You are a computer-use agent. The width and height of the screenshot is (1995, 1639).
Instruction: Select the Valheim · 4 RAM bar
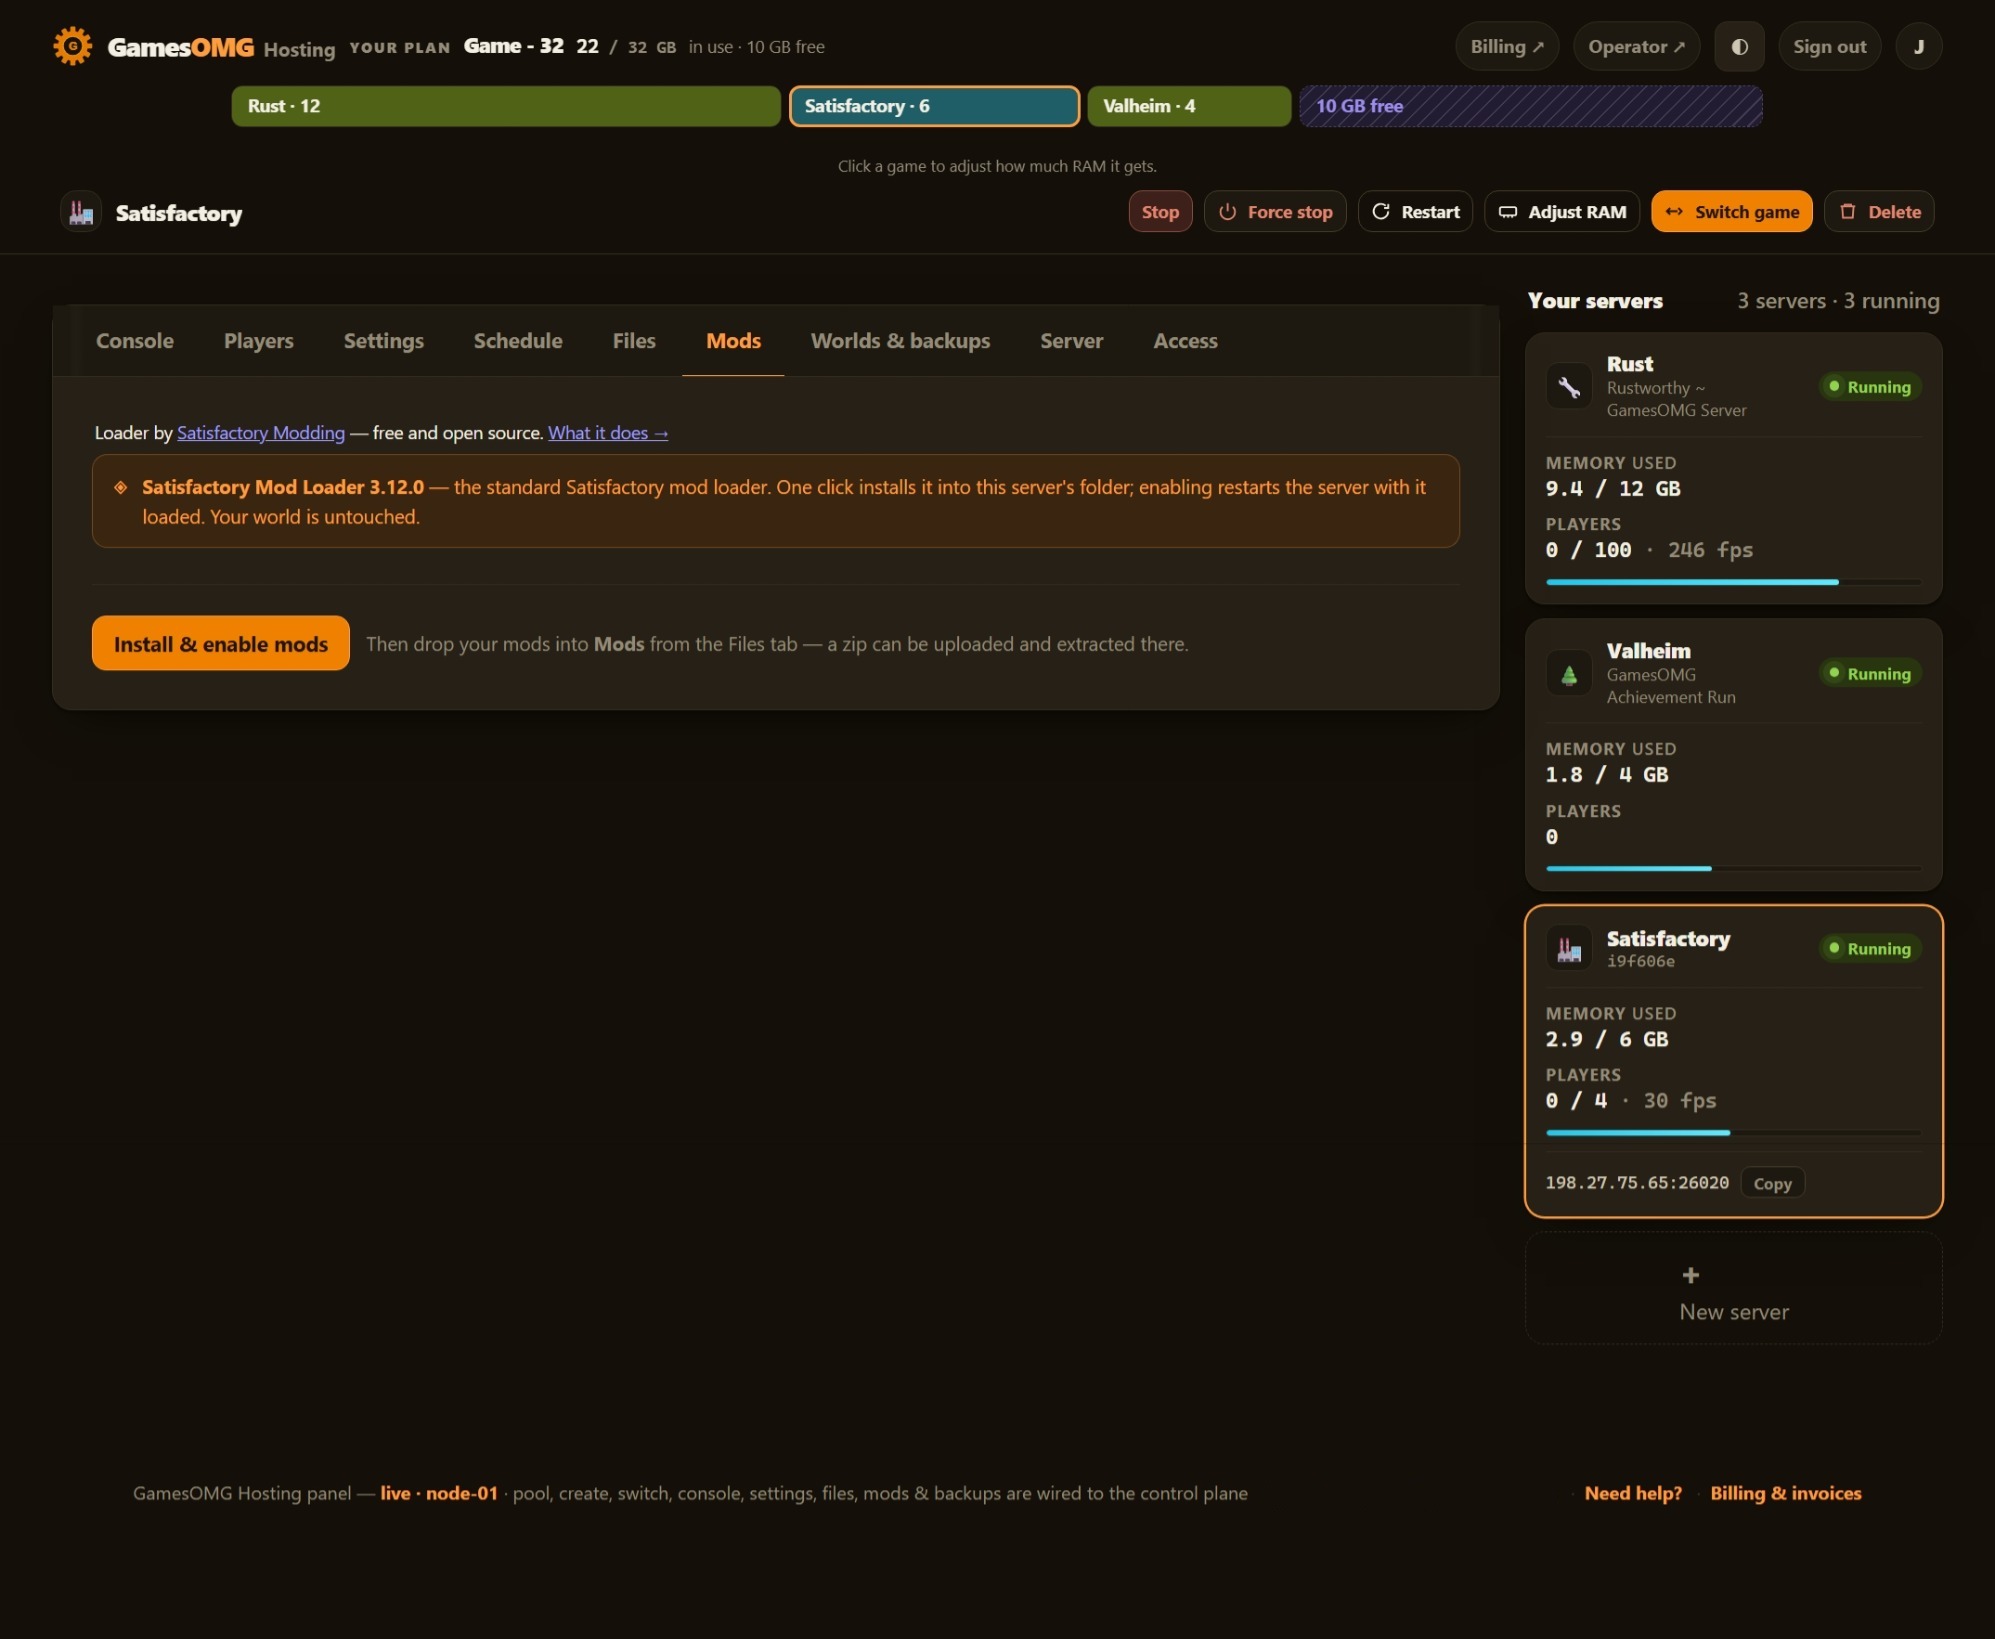click(1188, 106)
